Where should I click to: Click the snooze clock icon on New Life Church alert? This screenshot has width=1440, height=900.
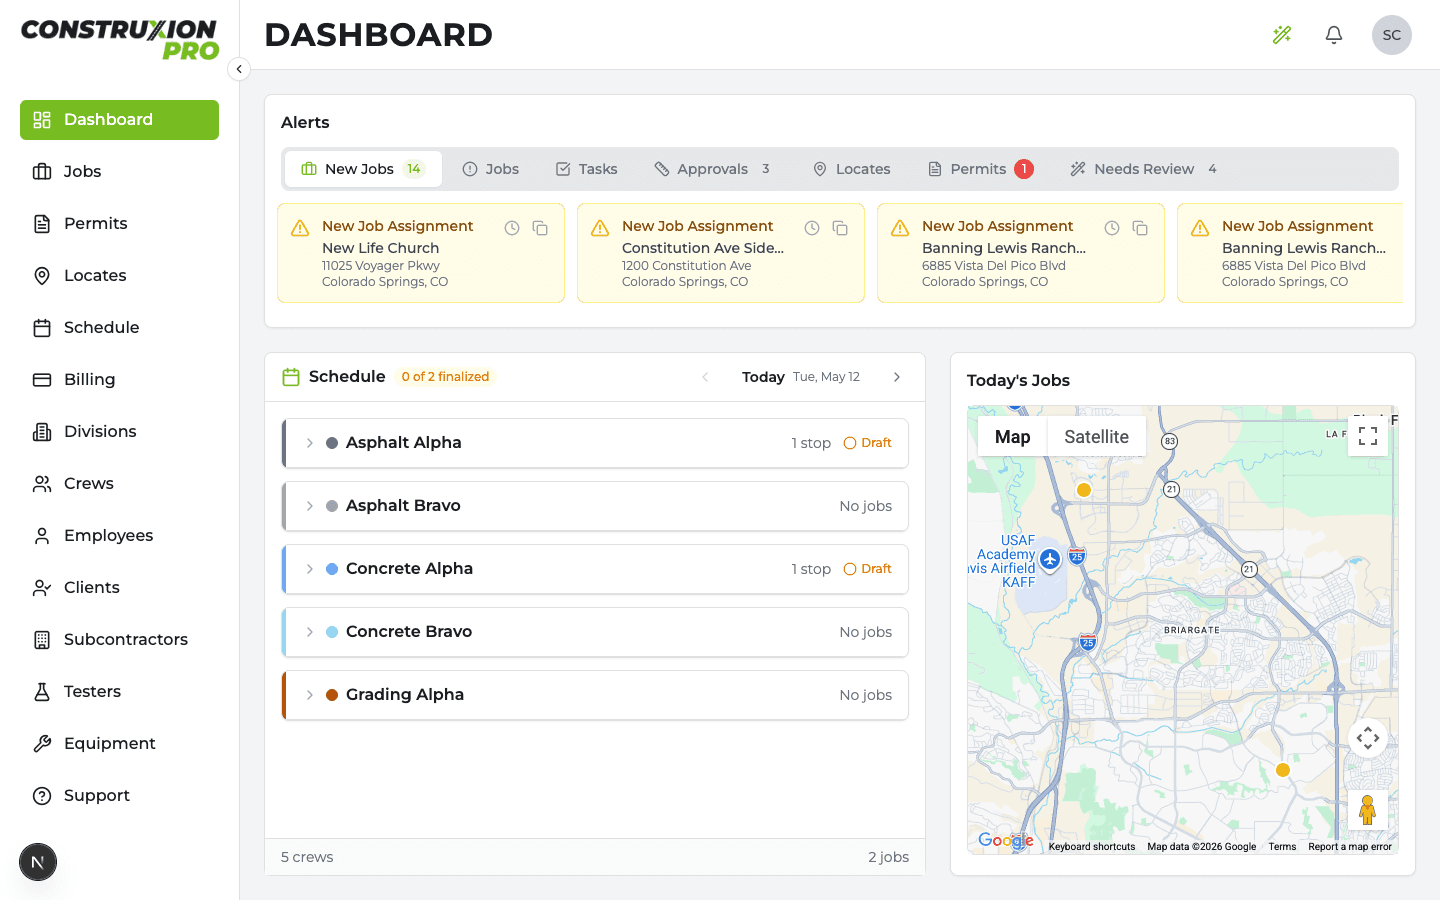point(512,228)
